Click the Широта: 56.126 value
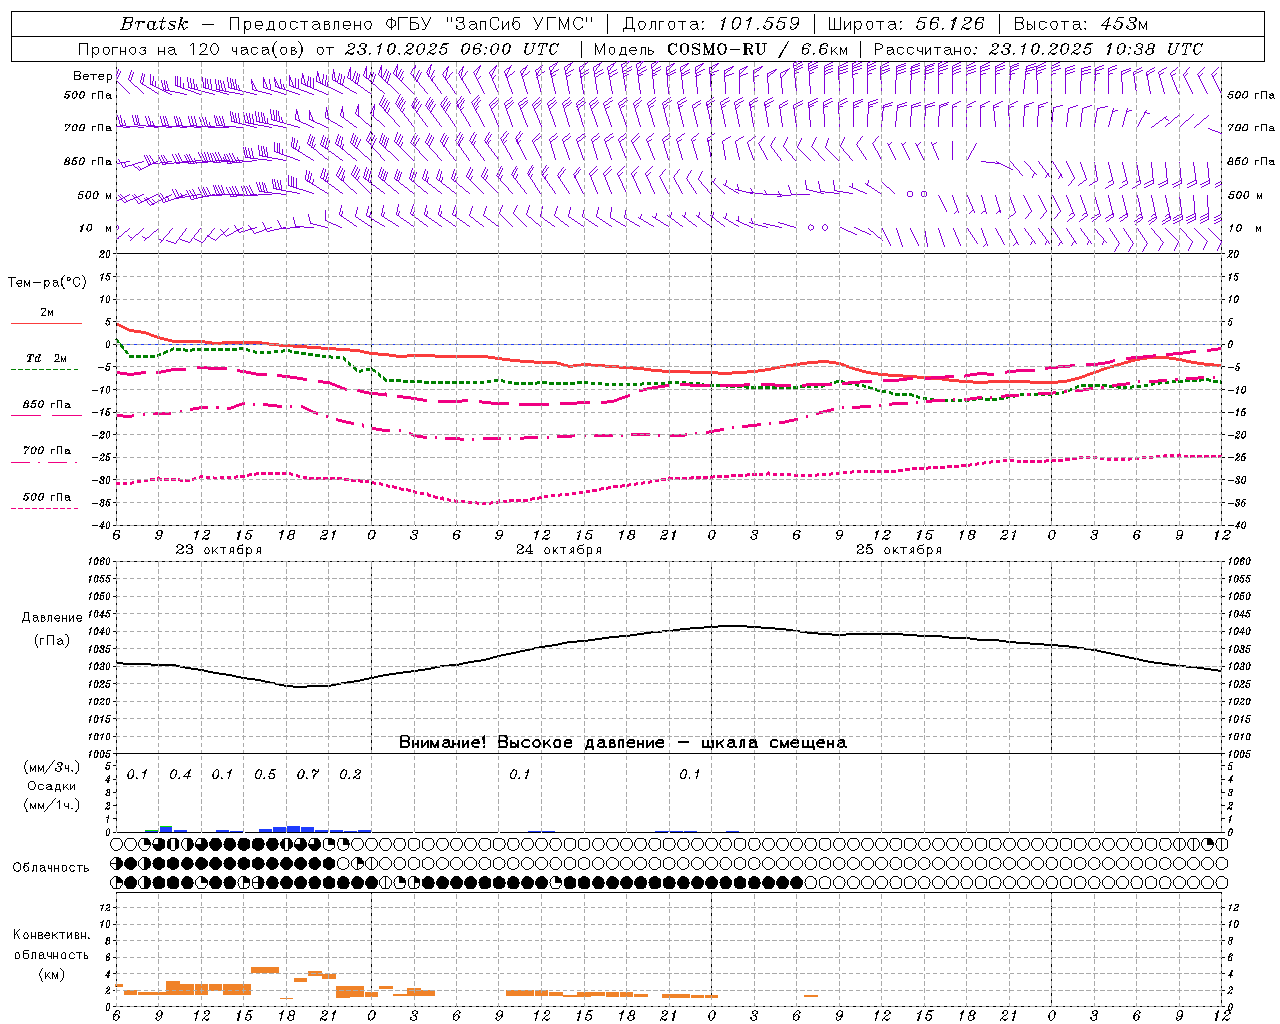This screenshot has width=1280, height=1024. (907, 24)
